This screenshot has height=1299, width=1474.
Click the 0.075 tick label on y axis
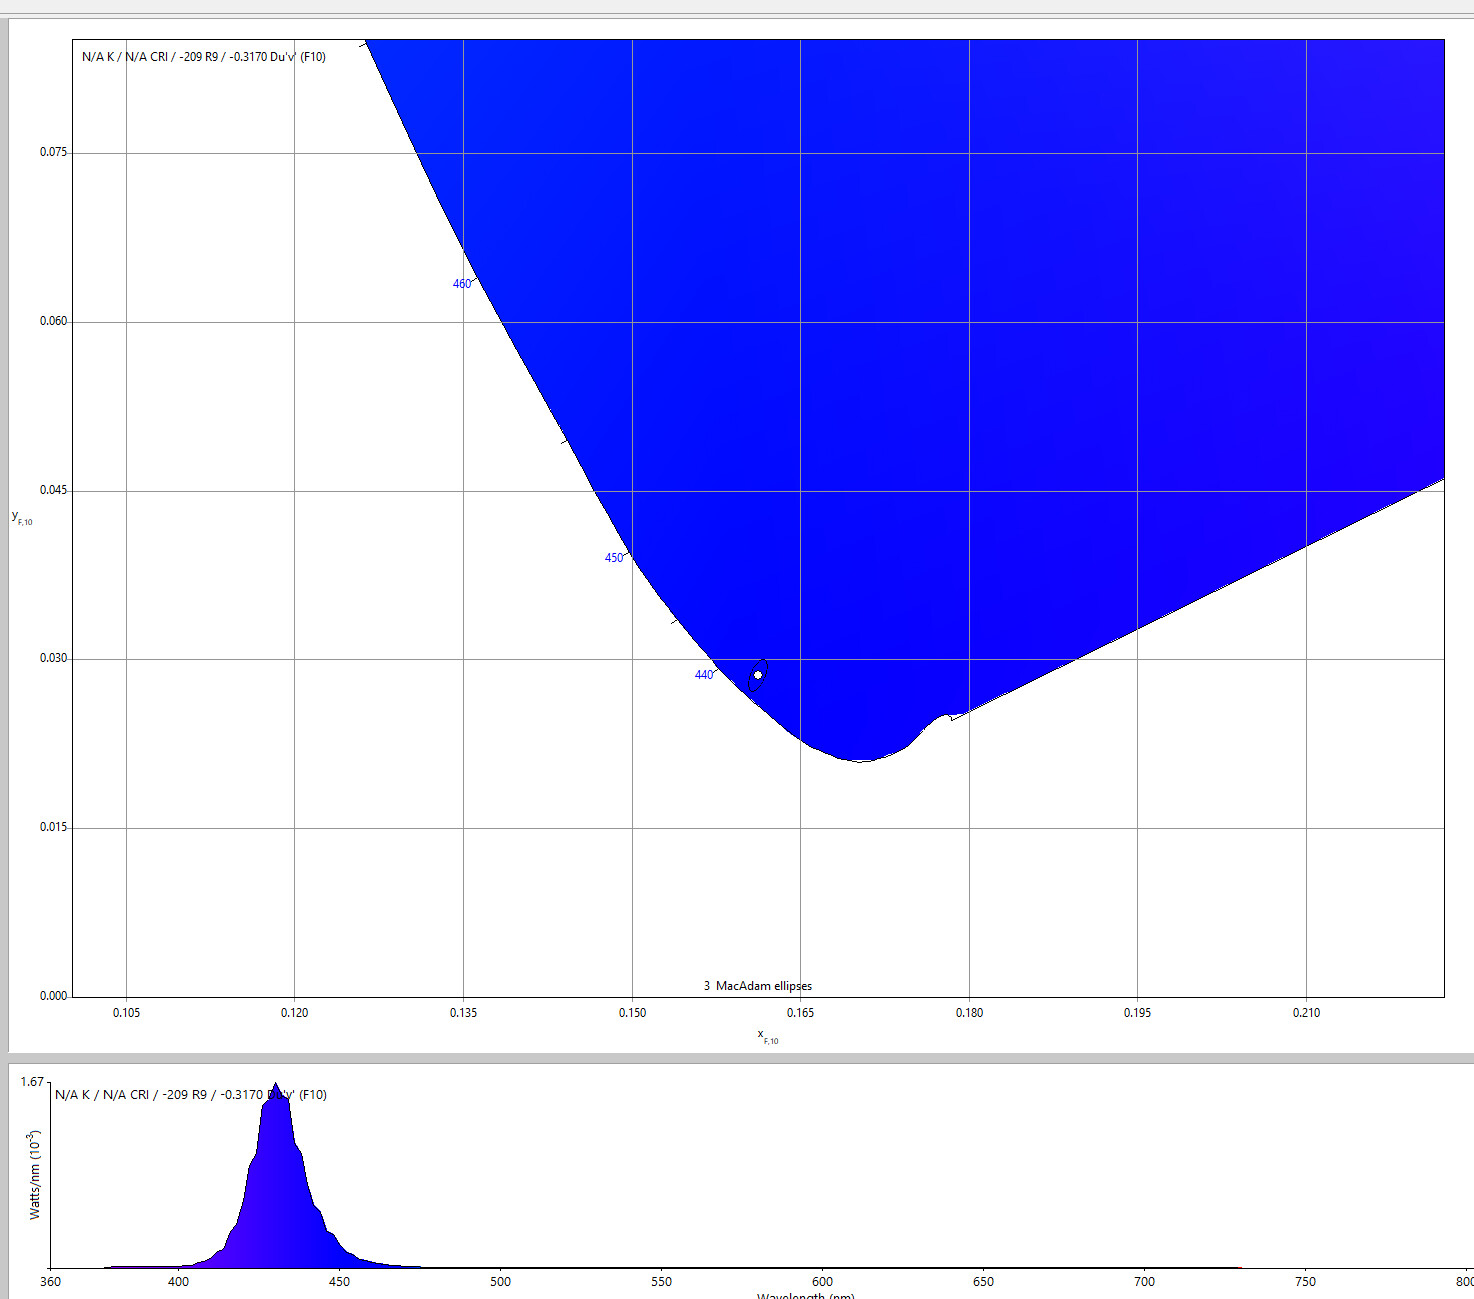54,152
